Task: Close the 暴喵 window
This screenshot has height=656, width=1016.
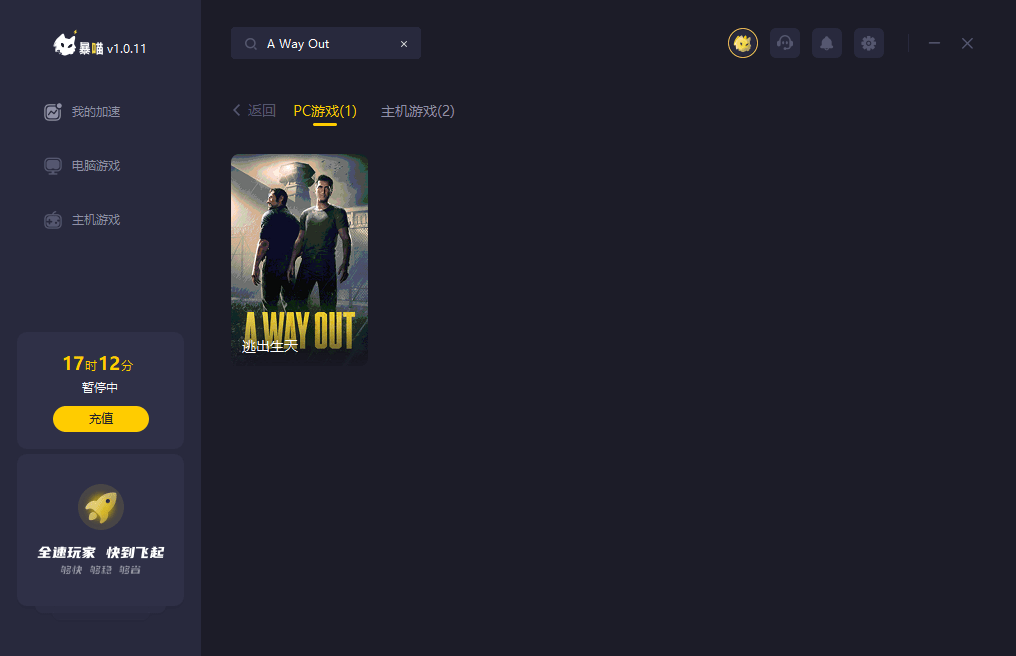Action: pyautogui.click(x=967, y=43)
